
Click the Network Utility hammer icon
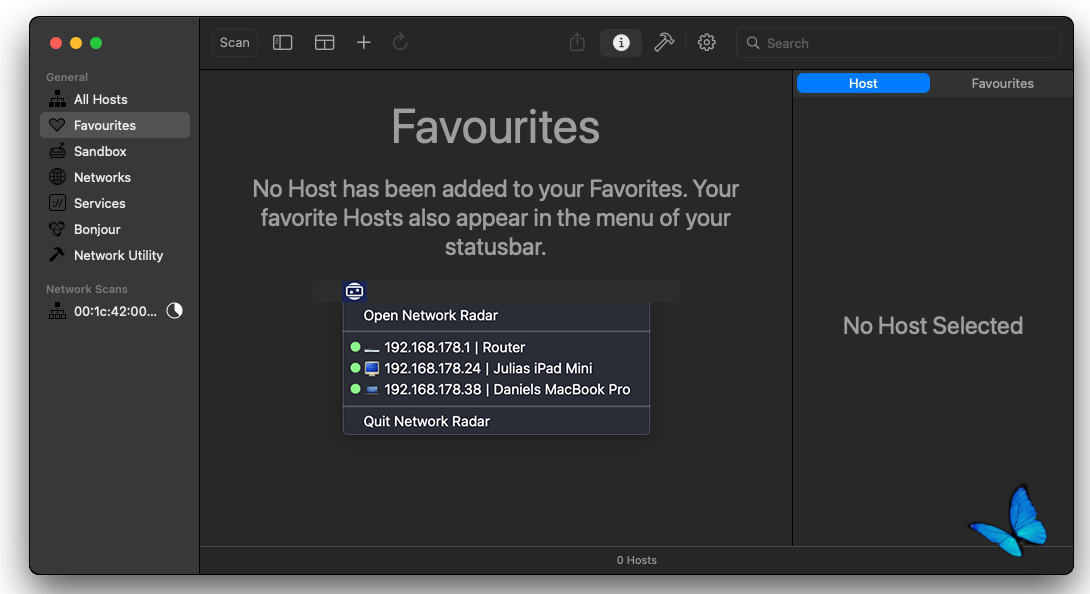point(57,255)
